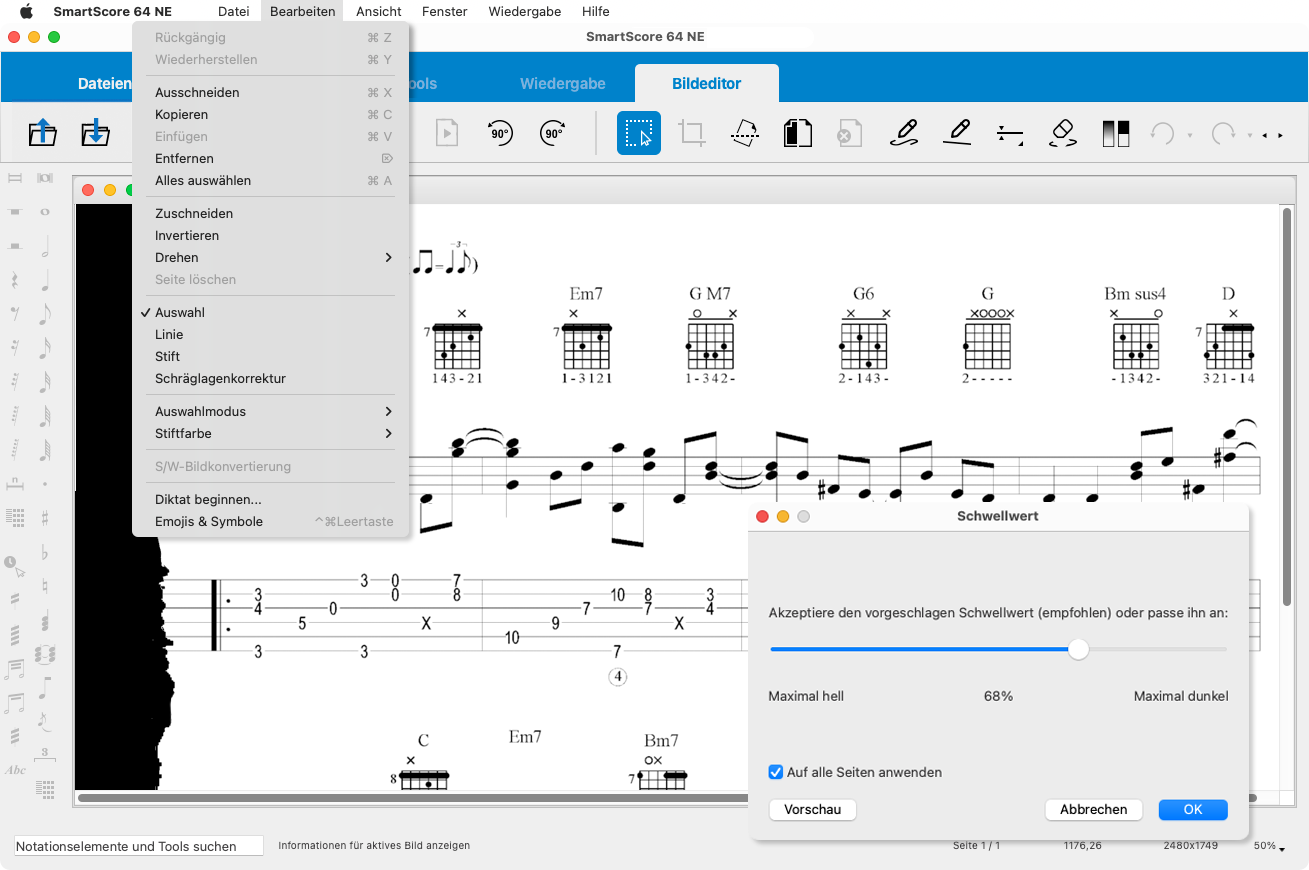1309x870 pixels.
Task: Click the Vorschau button
Action: [812, 809]
